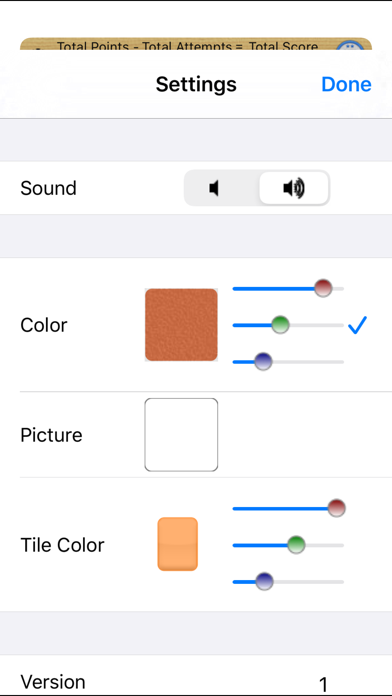
Task: Select the brown Color preview swatch
Action: (x=181, y=324)
